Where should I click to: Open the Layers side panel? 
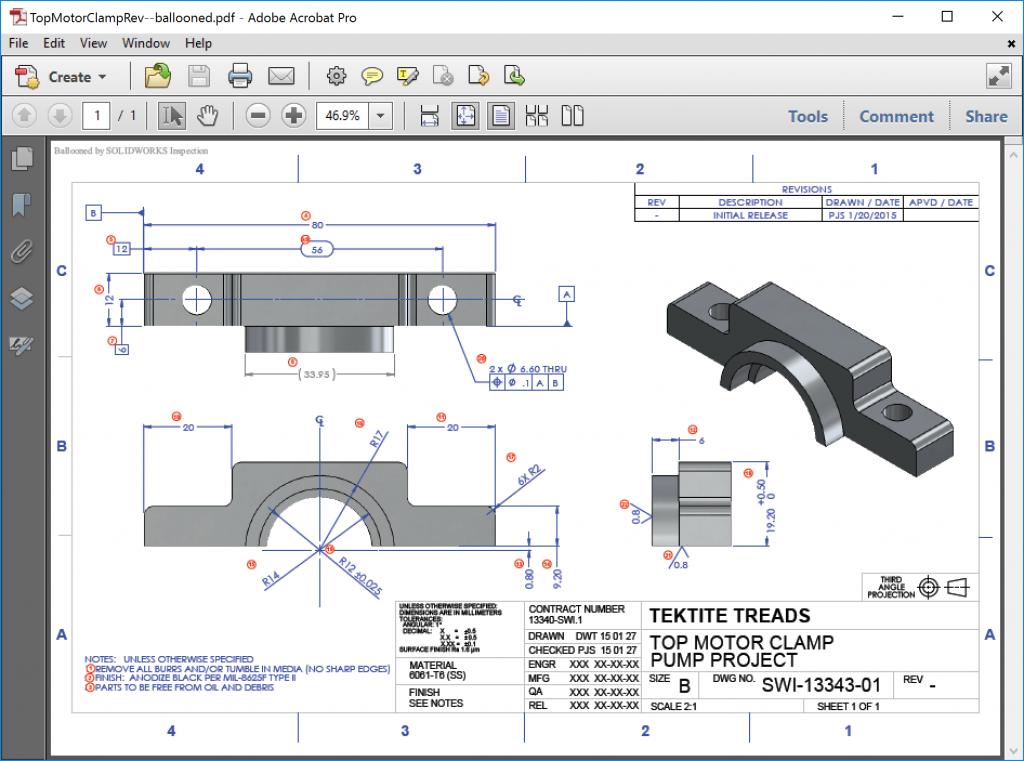pos(22,299)
